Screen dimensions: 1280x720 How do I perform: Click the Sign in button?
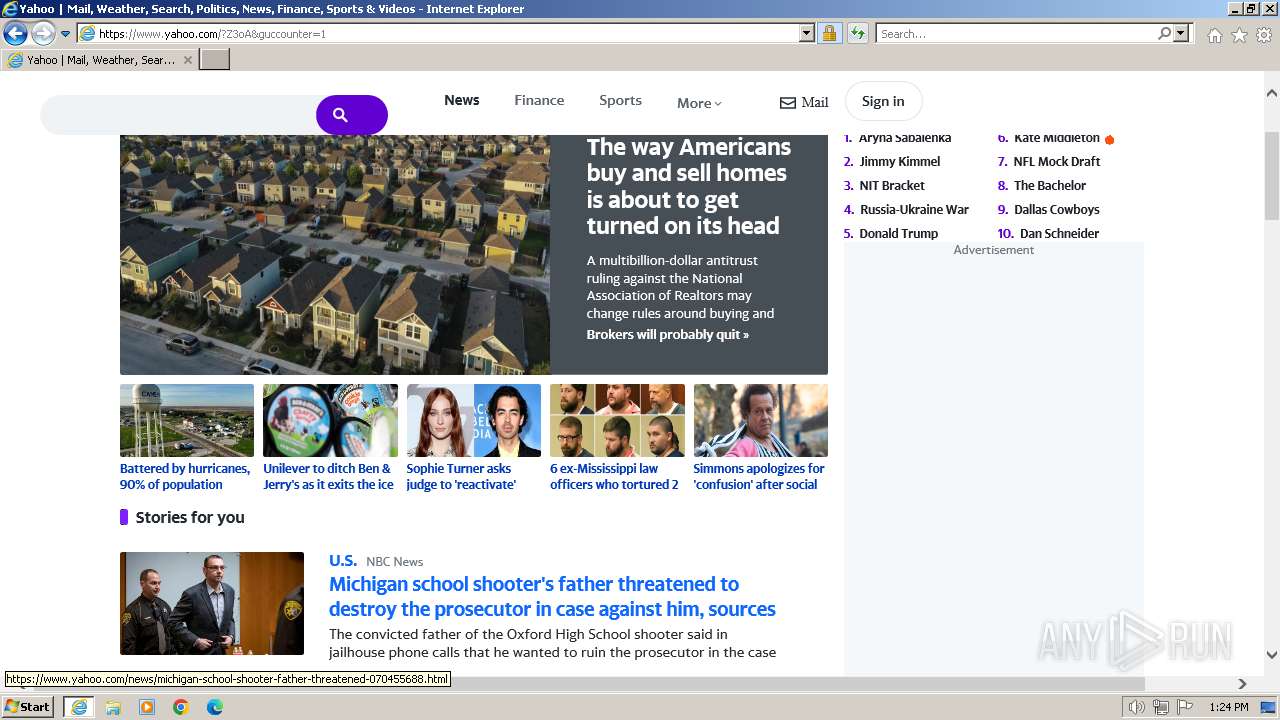883,101
